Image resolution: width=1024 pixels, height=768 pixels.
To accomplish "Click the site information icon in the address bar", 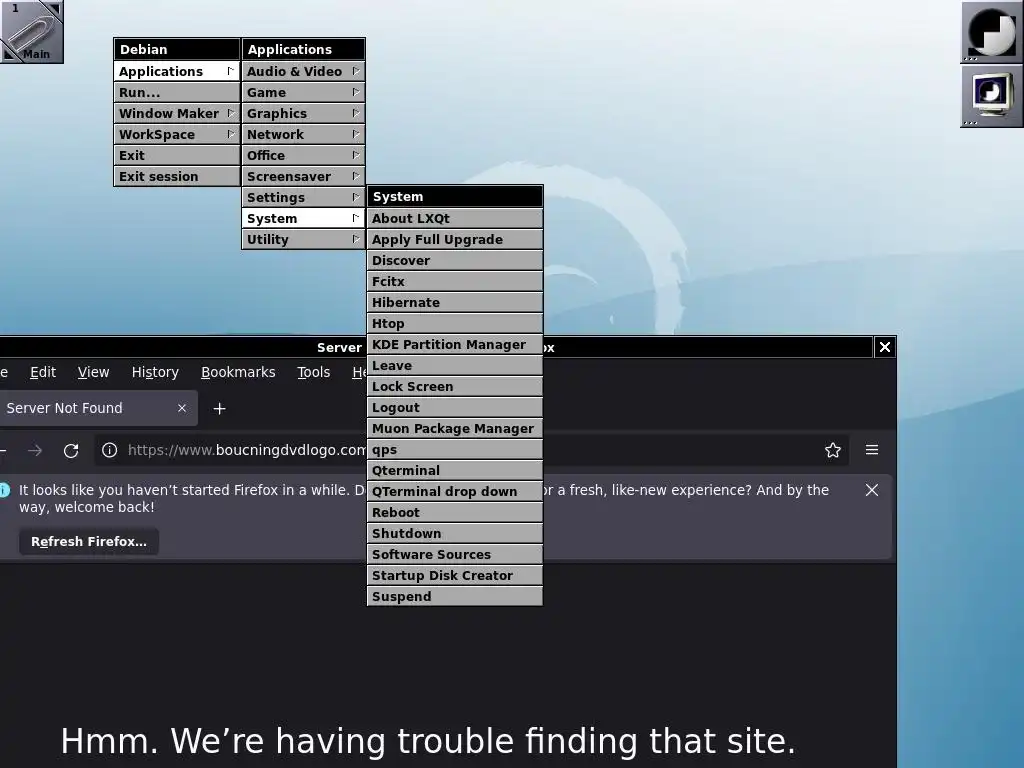I will (110, 450).
